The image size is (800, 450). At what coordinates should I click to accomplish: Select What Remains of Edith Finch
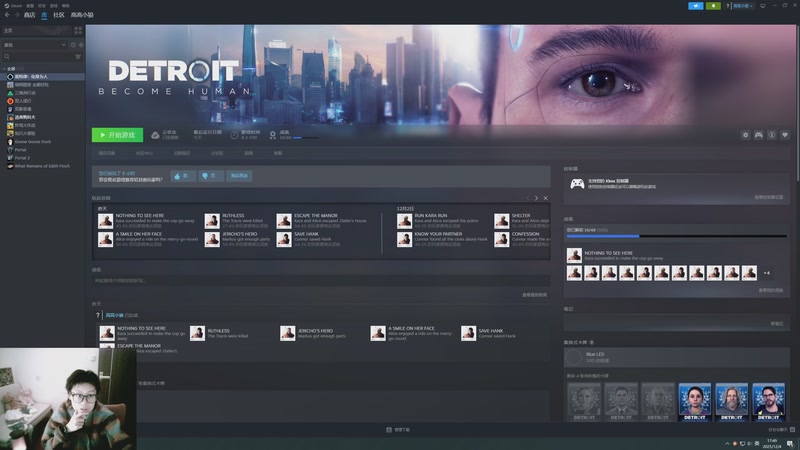point(38,166)
